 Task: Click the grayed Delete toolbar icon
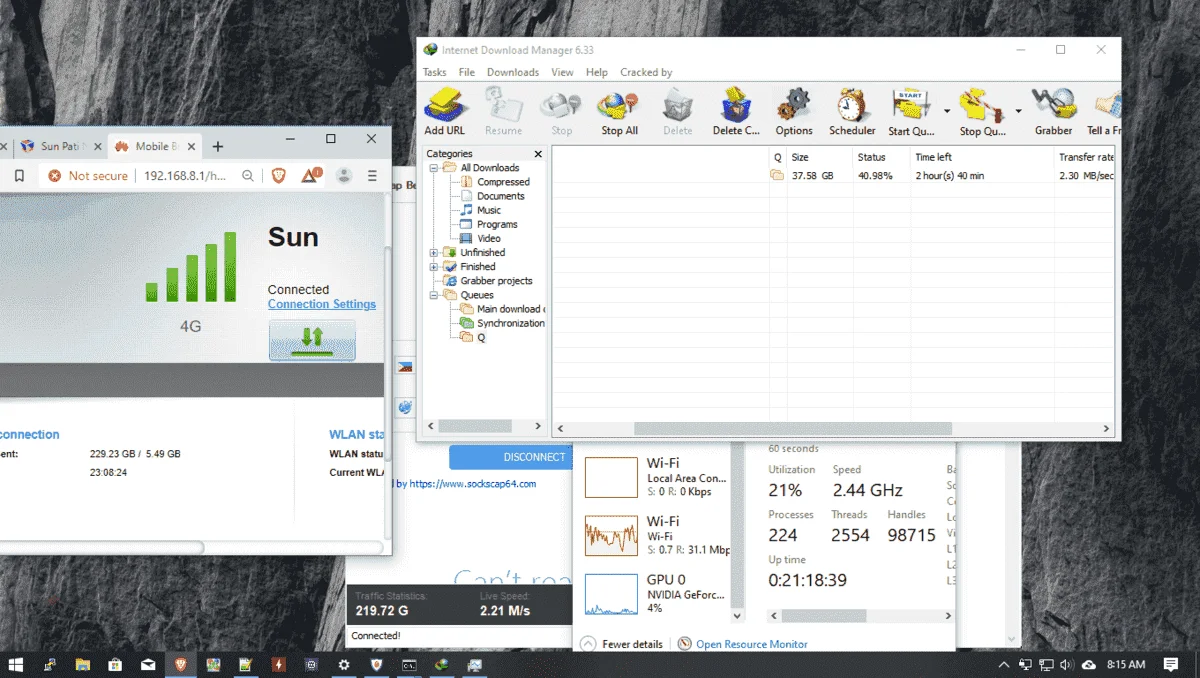(677, 110)
